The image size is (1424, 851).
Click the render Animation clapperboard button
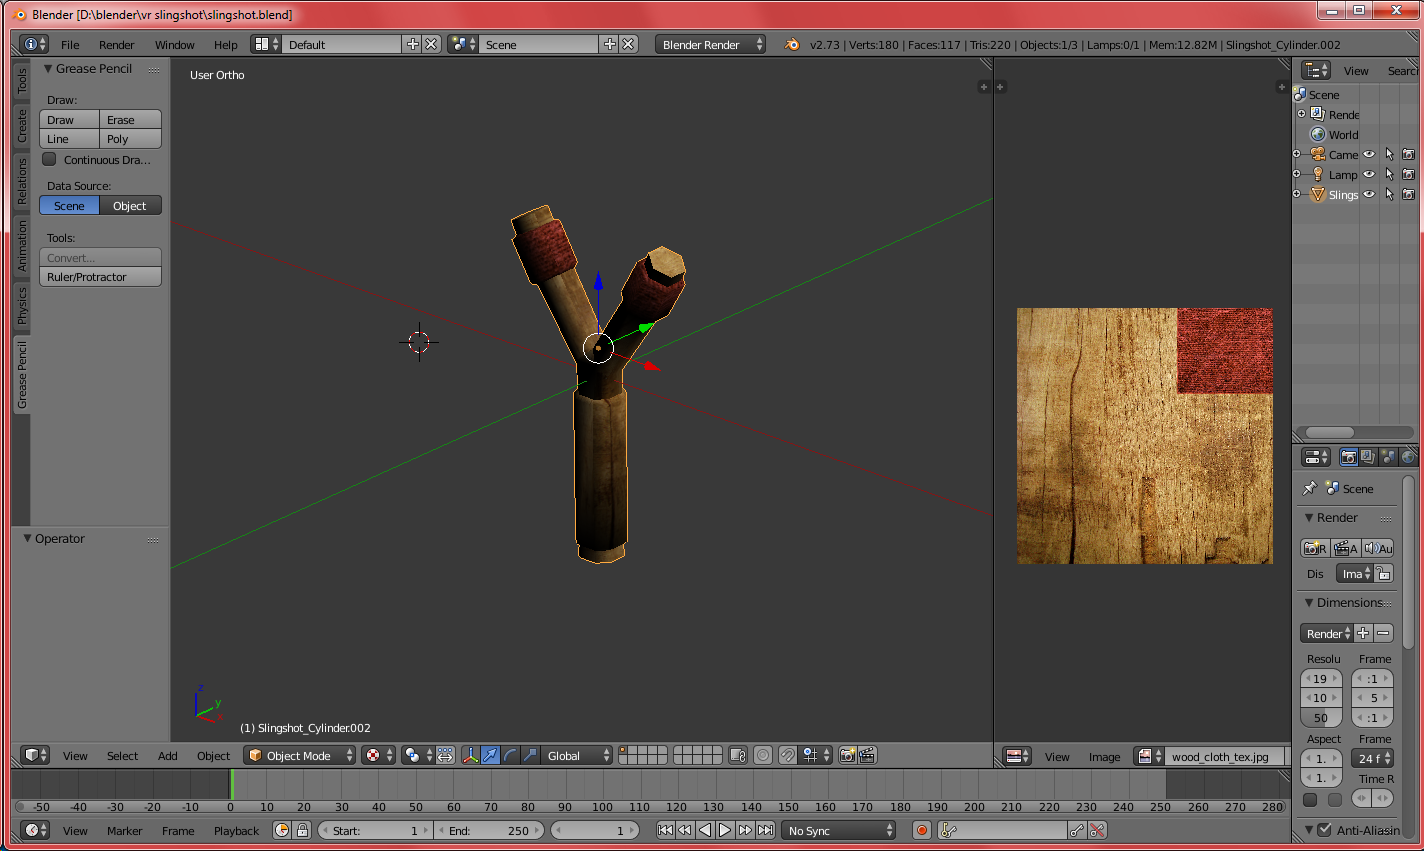(x=1346, y=549)
